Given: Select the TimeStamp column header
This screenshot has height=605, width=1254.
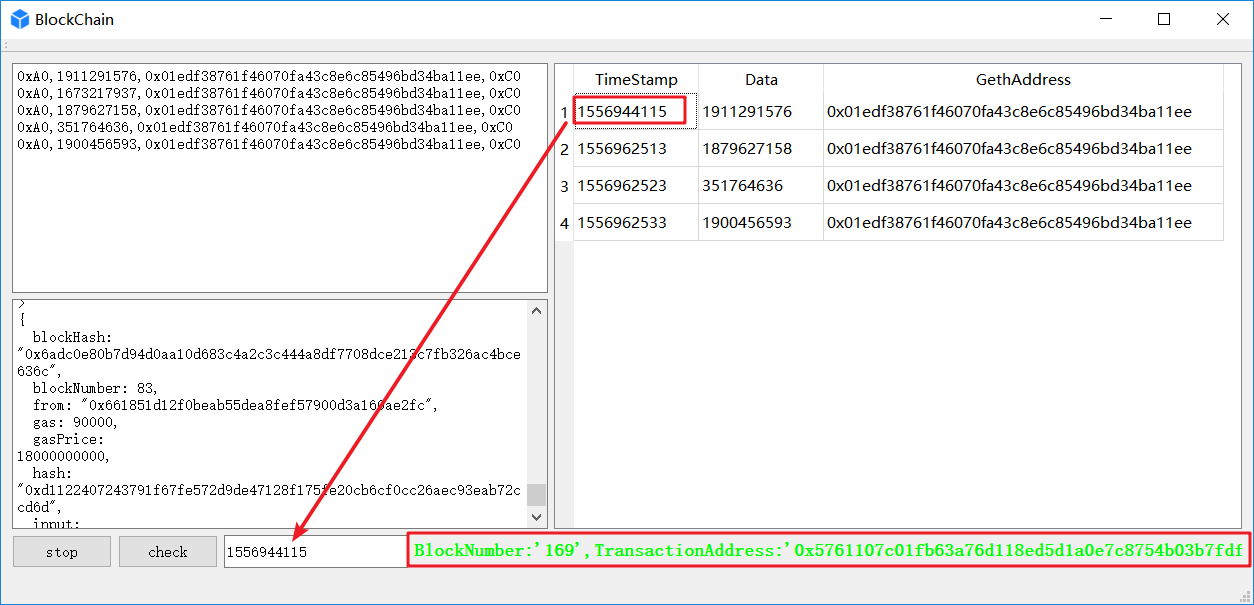Looking at the screenshot, I should point(636,80).
